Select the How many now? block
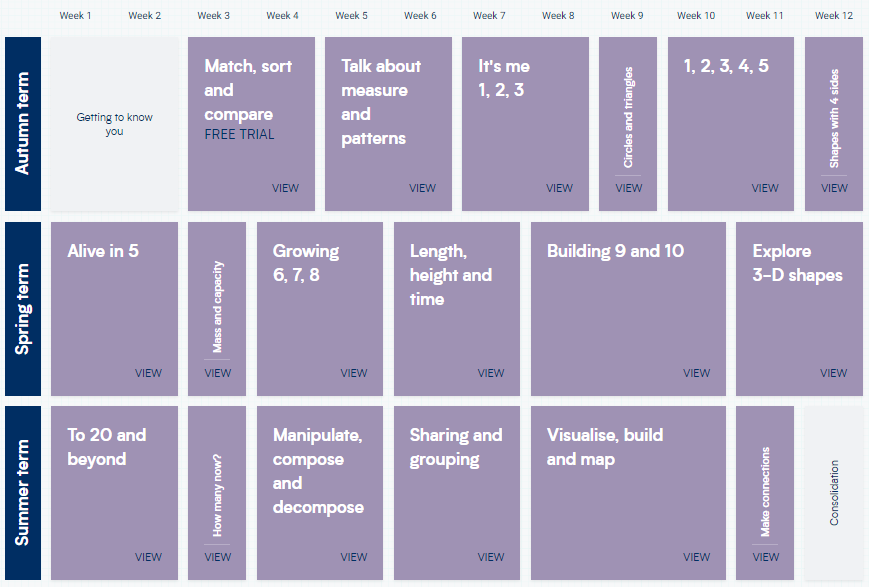869x587 pixels. tap(217, 493)
